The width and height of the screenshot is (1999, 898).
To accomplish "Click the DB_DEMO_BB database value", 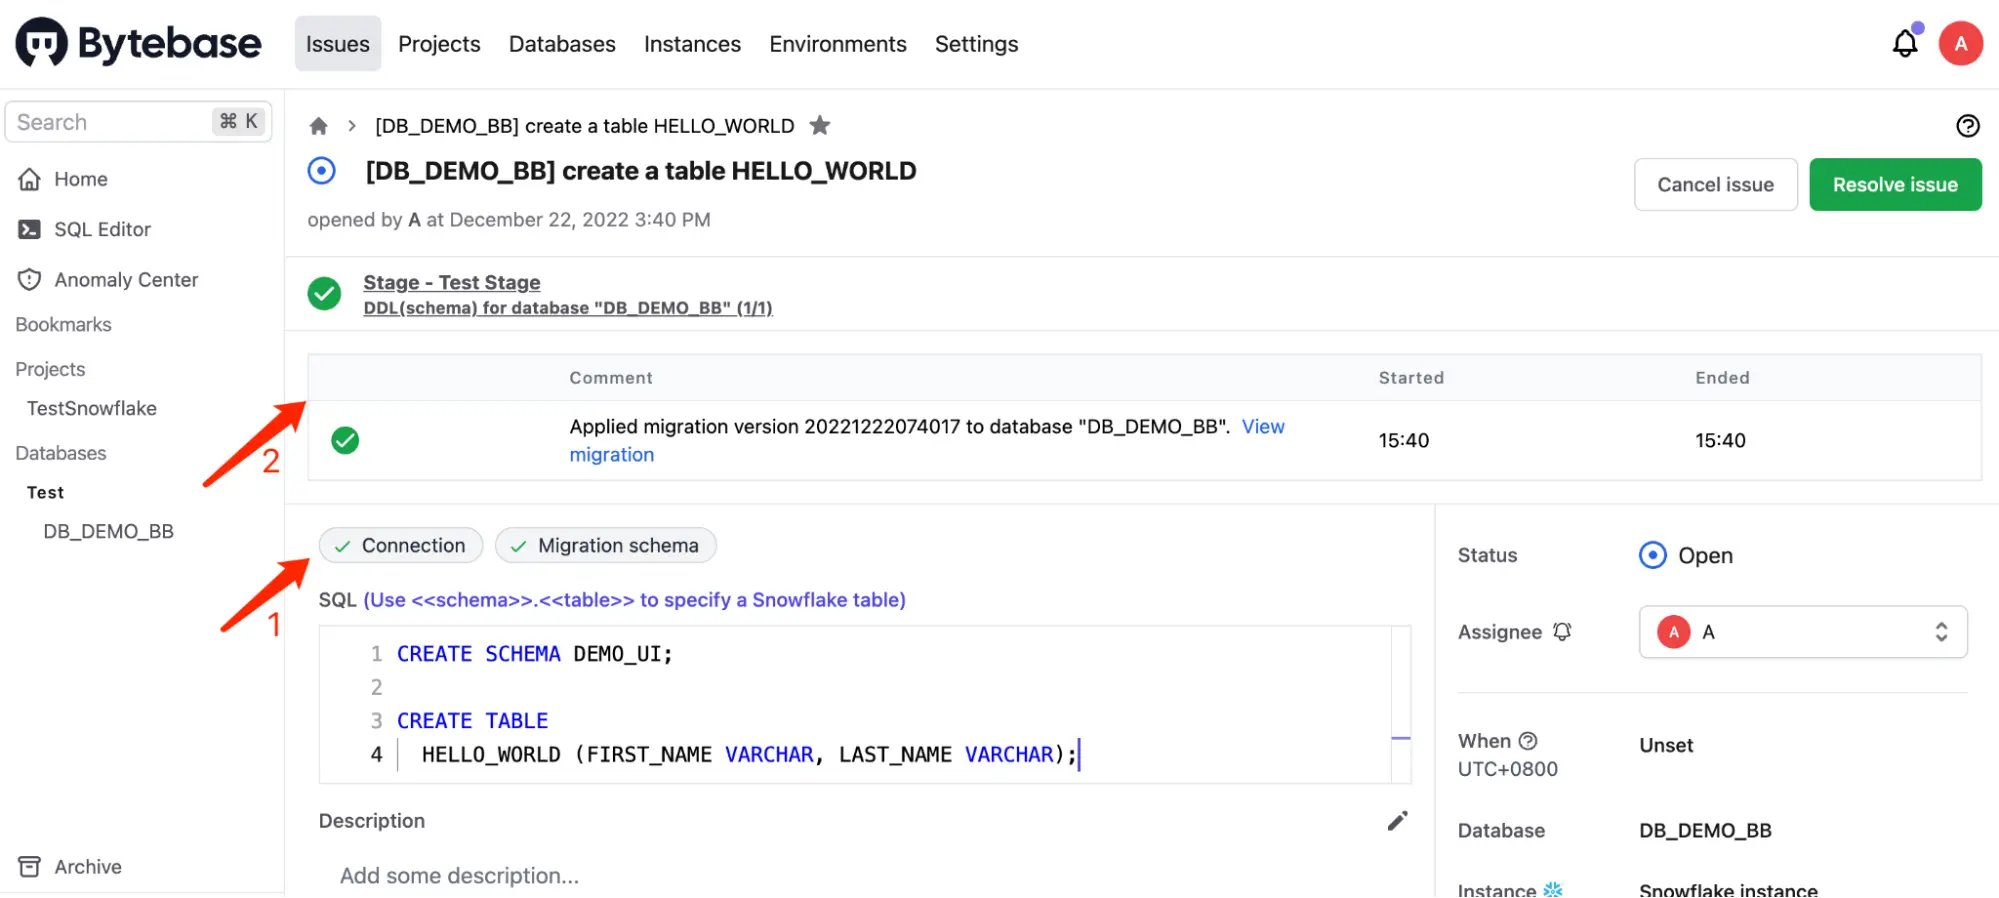I will (x=1705, y=830).
